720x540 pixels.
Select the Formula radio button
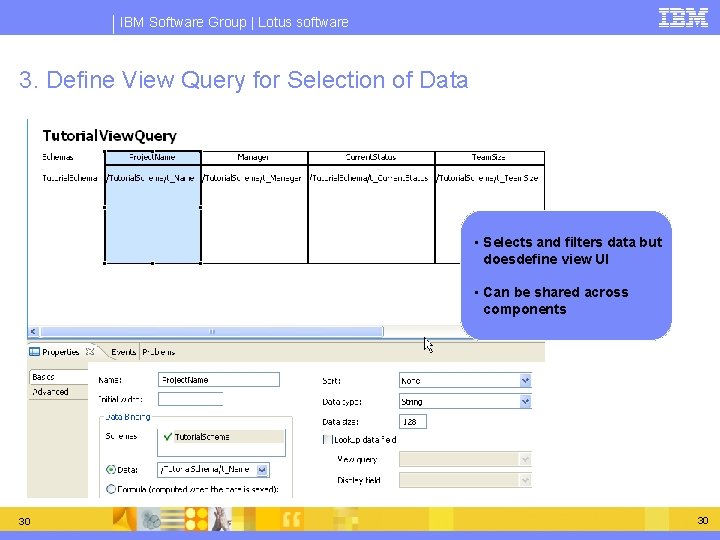tap(111, 489)
